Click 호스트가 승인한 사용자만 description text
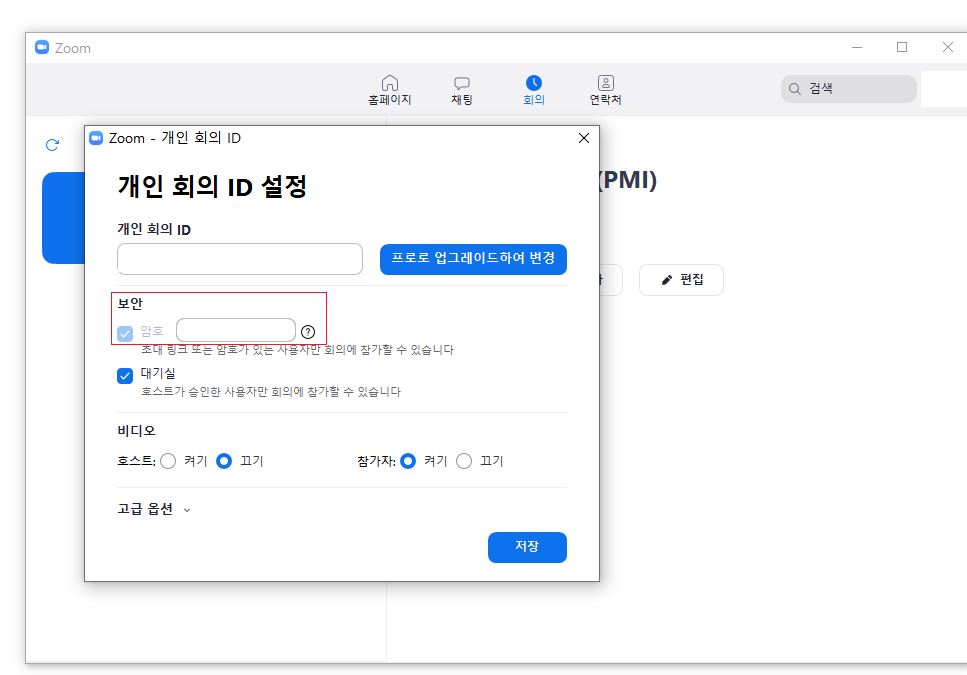The height and width of the screenshot is (675, 967). pos(271,392)
